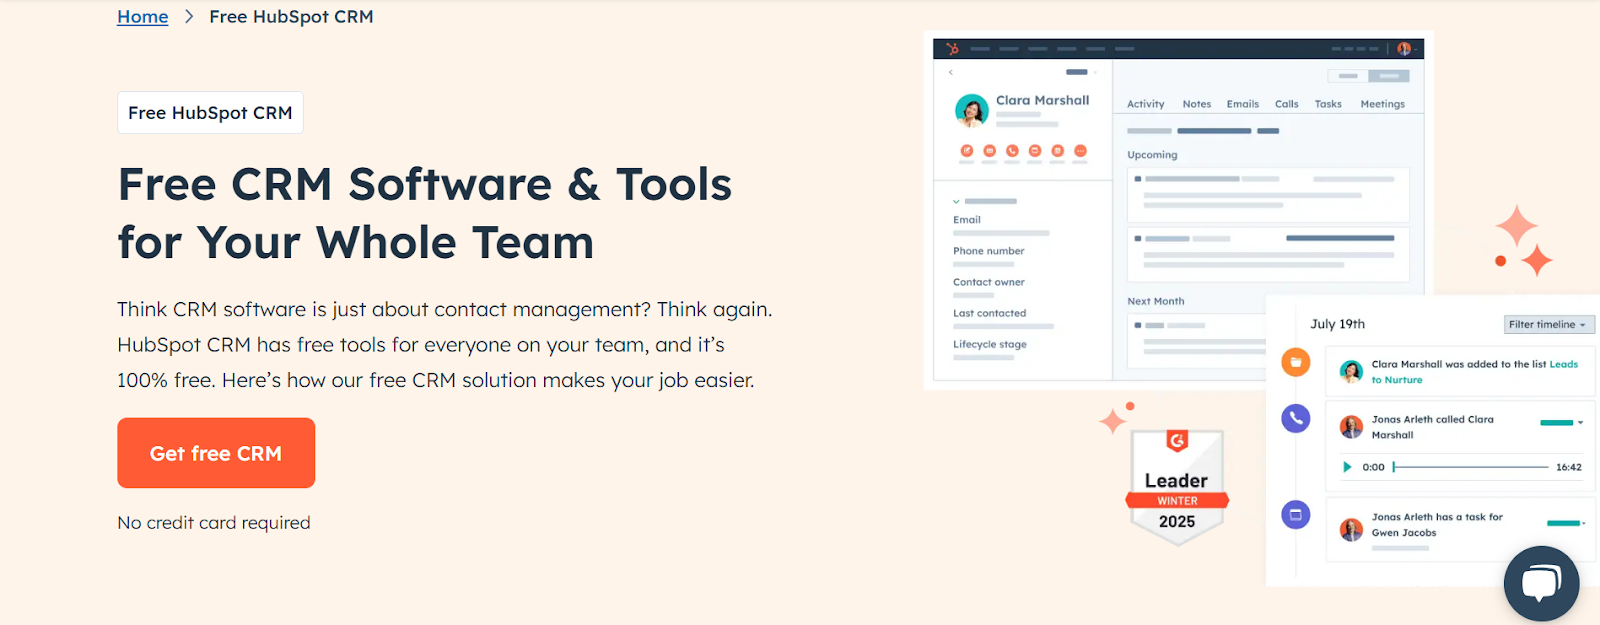The width and height of the screenshot is (1600, 625).
Task: Click Clara's avatar in list-added entry
Action: coord(1351,372)
